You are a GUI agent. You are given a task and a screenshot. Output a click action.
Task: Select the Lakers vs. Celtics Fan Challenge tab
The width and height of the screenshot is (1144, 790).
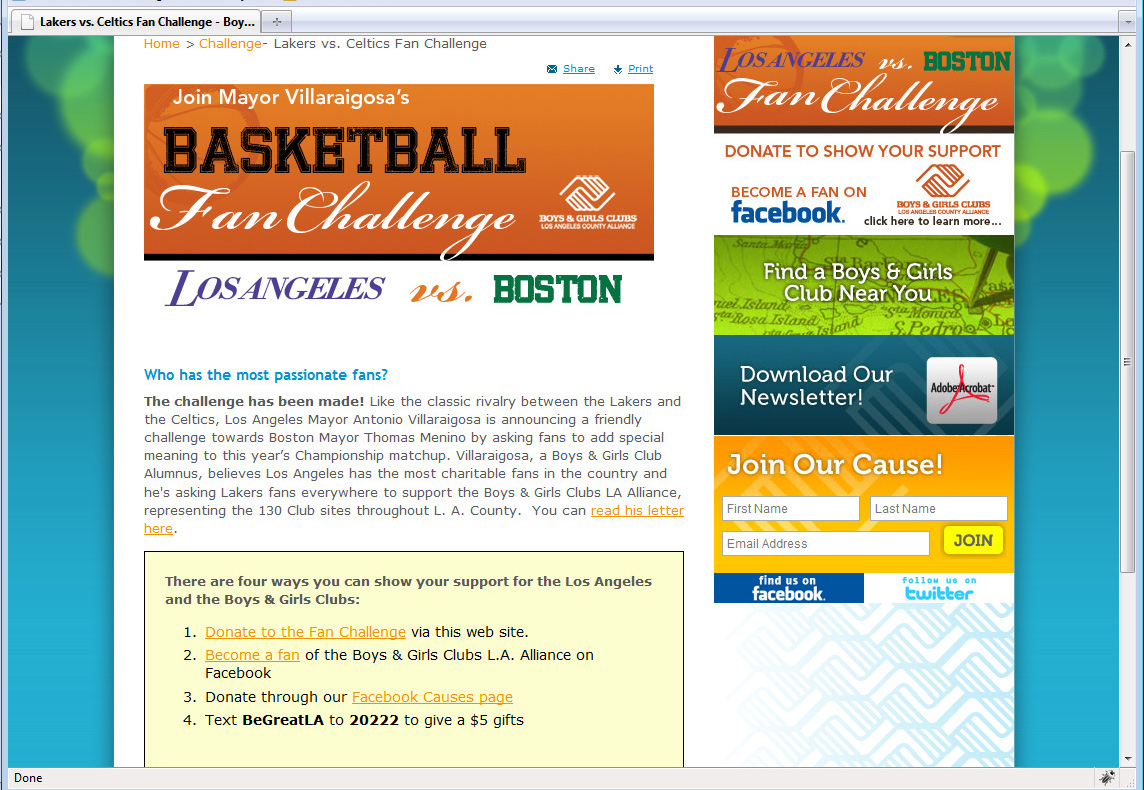[136, 22]
